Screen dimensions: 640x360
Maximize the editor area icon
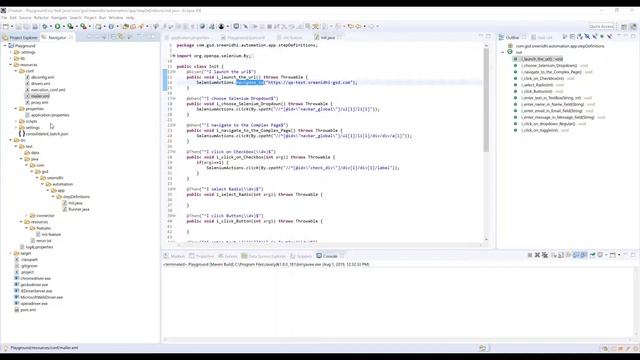pos(489,36)
